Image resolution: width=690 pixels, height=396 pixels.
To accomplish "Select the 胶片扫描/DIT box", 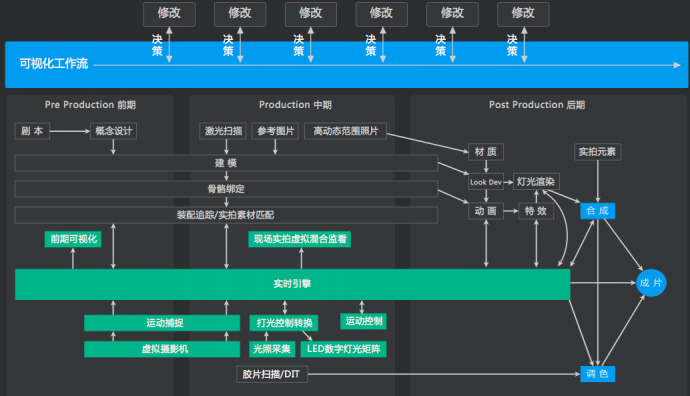I will click(272, 374).
